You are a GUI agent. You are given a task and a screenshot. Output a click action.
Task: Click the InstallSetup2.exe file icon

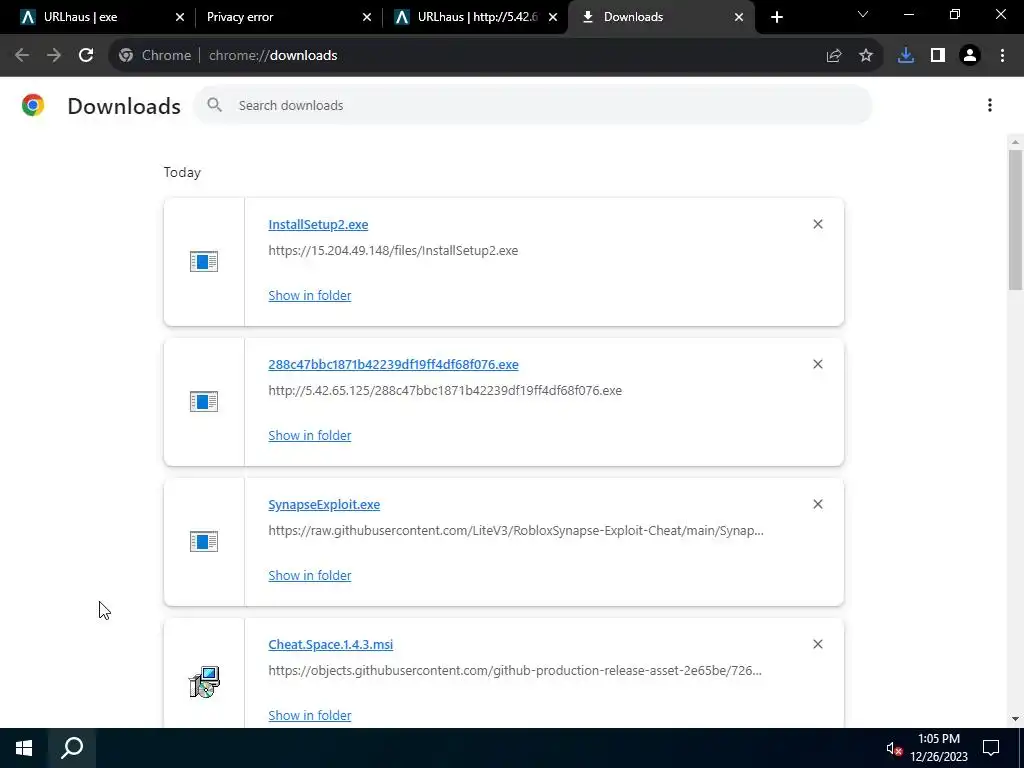pos(204,261)
